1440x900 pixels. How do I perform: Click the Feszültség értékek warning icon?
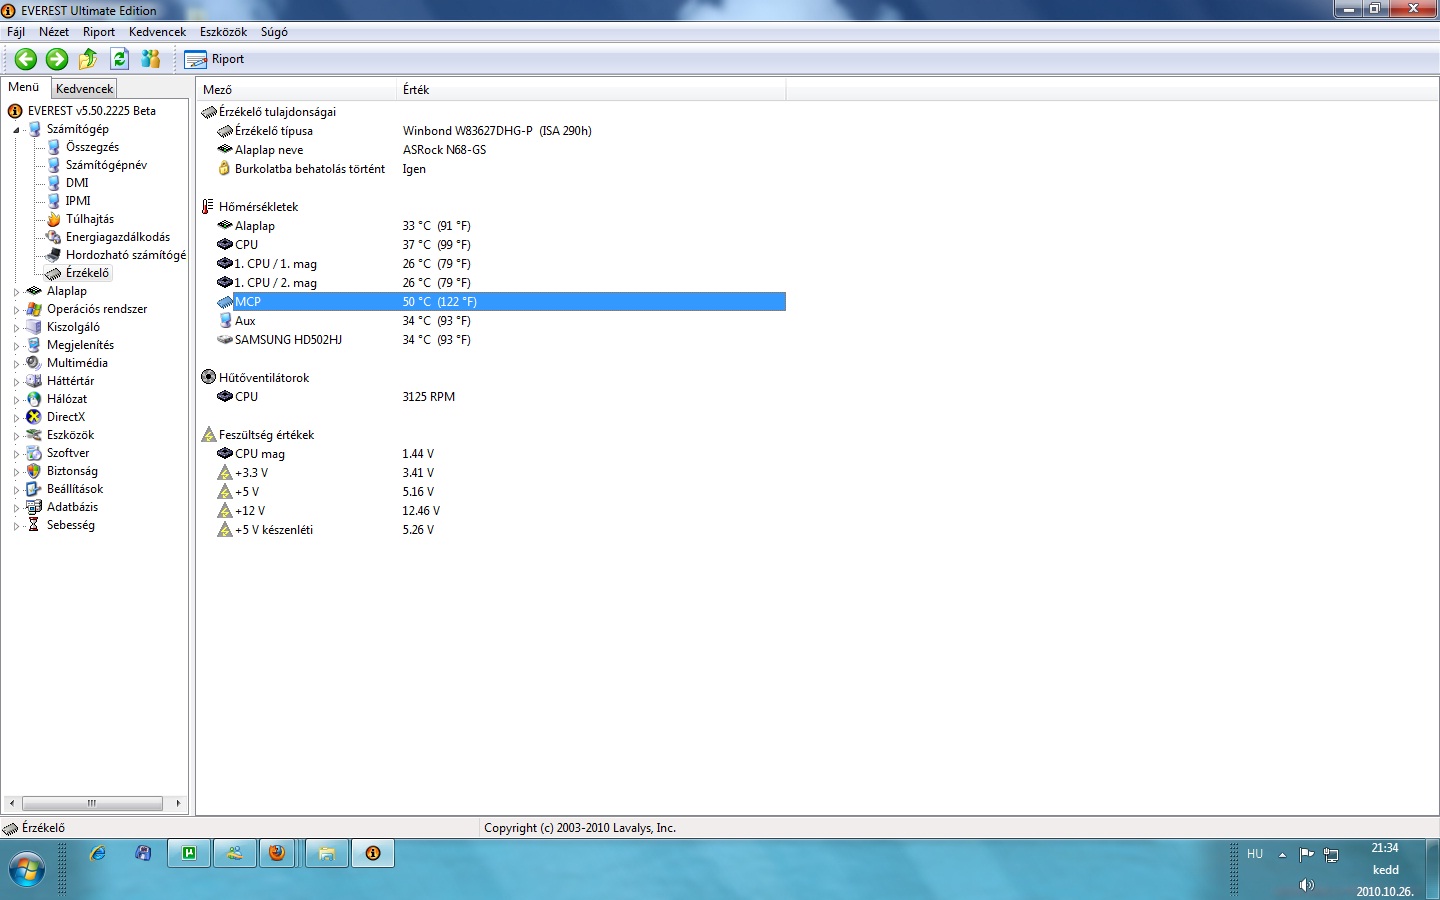pyautogui.click(x=208, y=435)
